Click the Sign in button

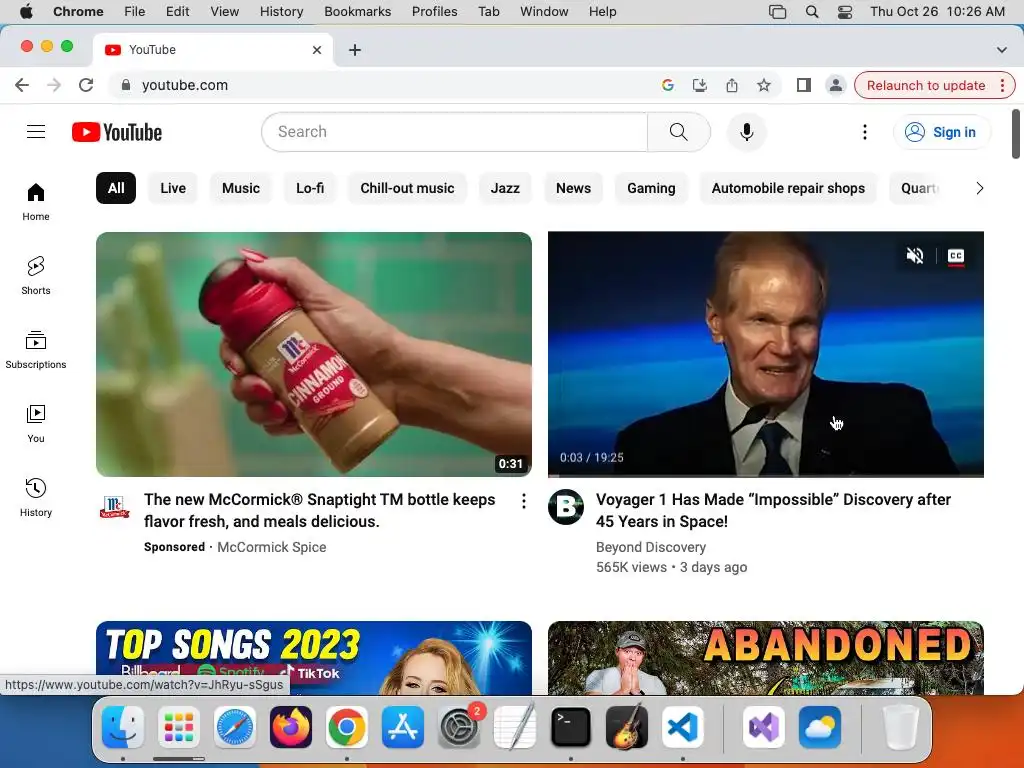coord(941,132)
